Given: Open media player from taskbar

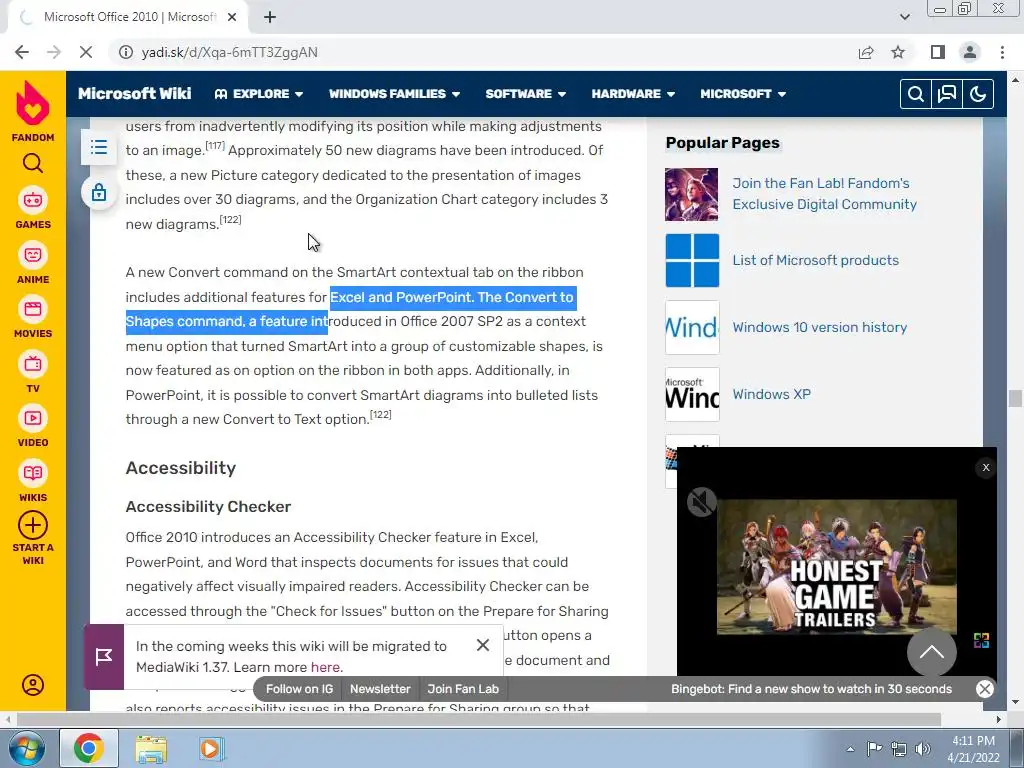Looking at the screenshot, I should (x=211, y=748).
